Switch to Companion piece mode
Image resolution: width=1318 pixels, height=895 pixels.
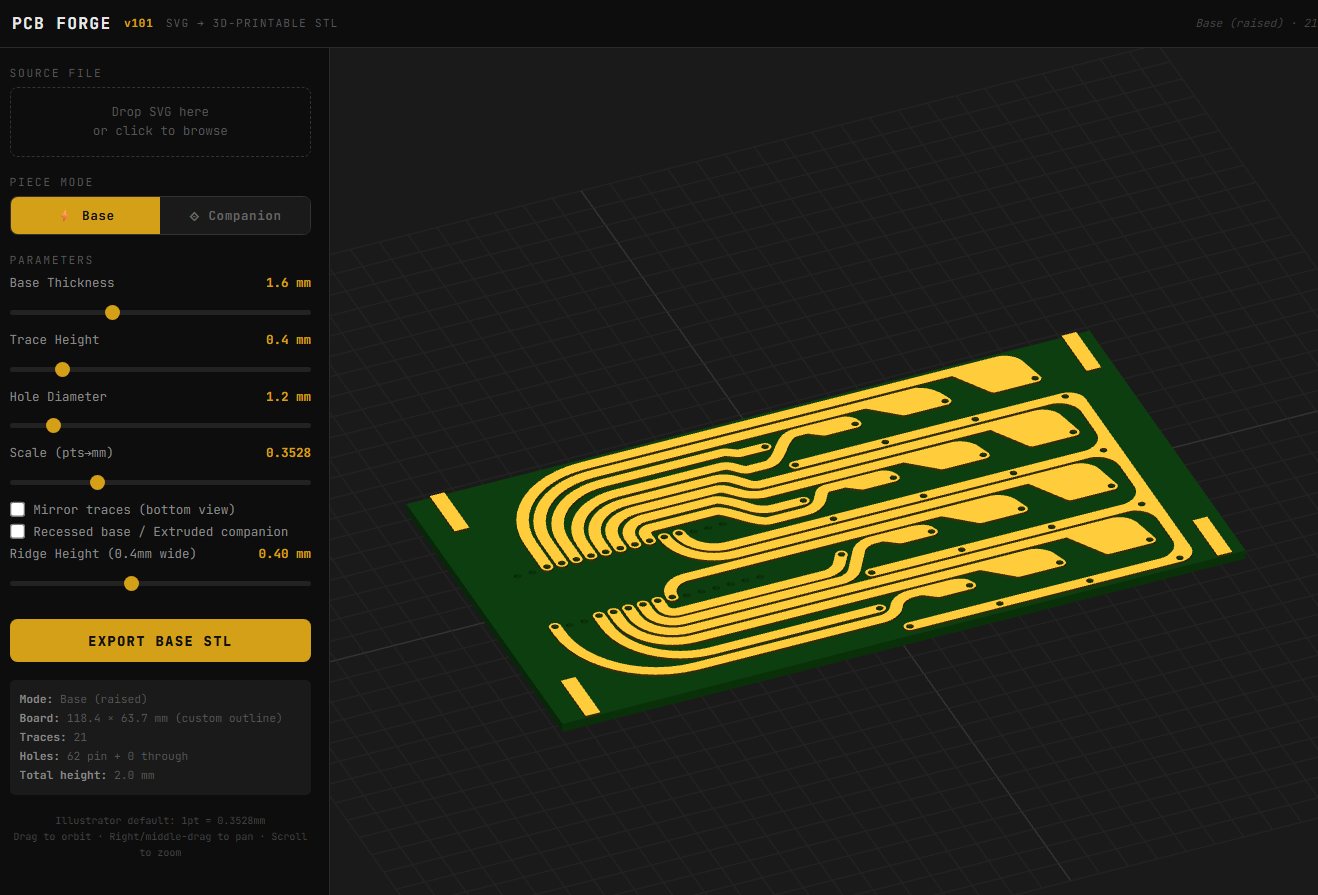pyautogui.click(x=235, y=215)
